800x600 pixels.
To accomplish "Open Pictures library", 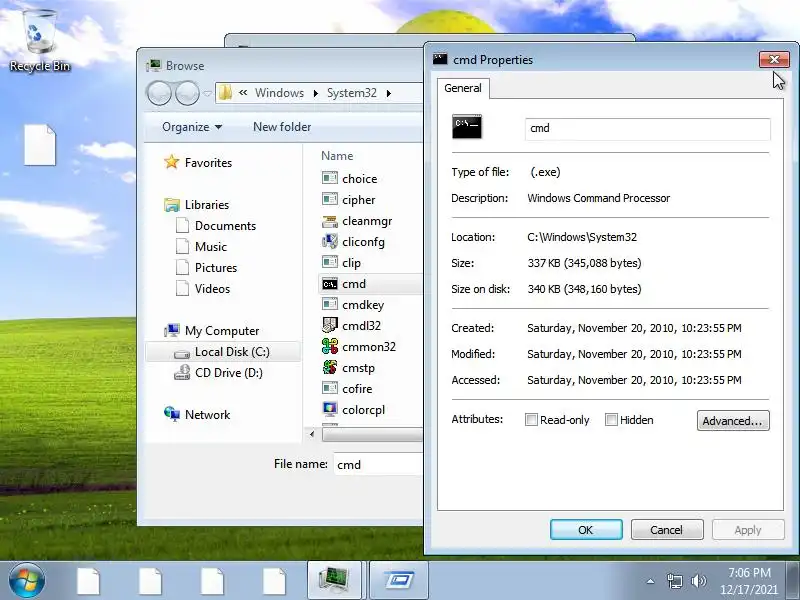I will 216,267.
